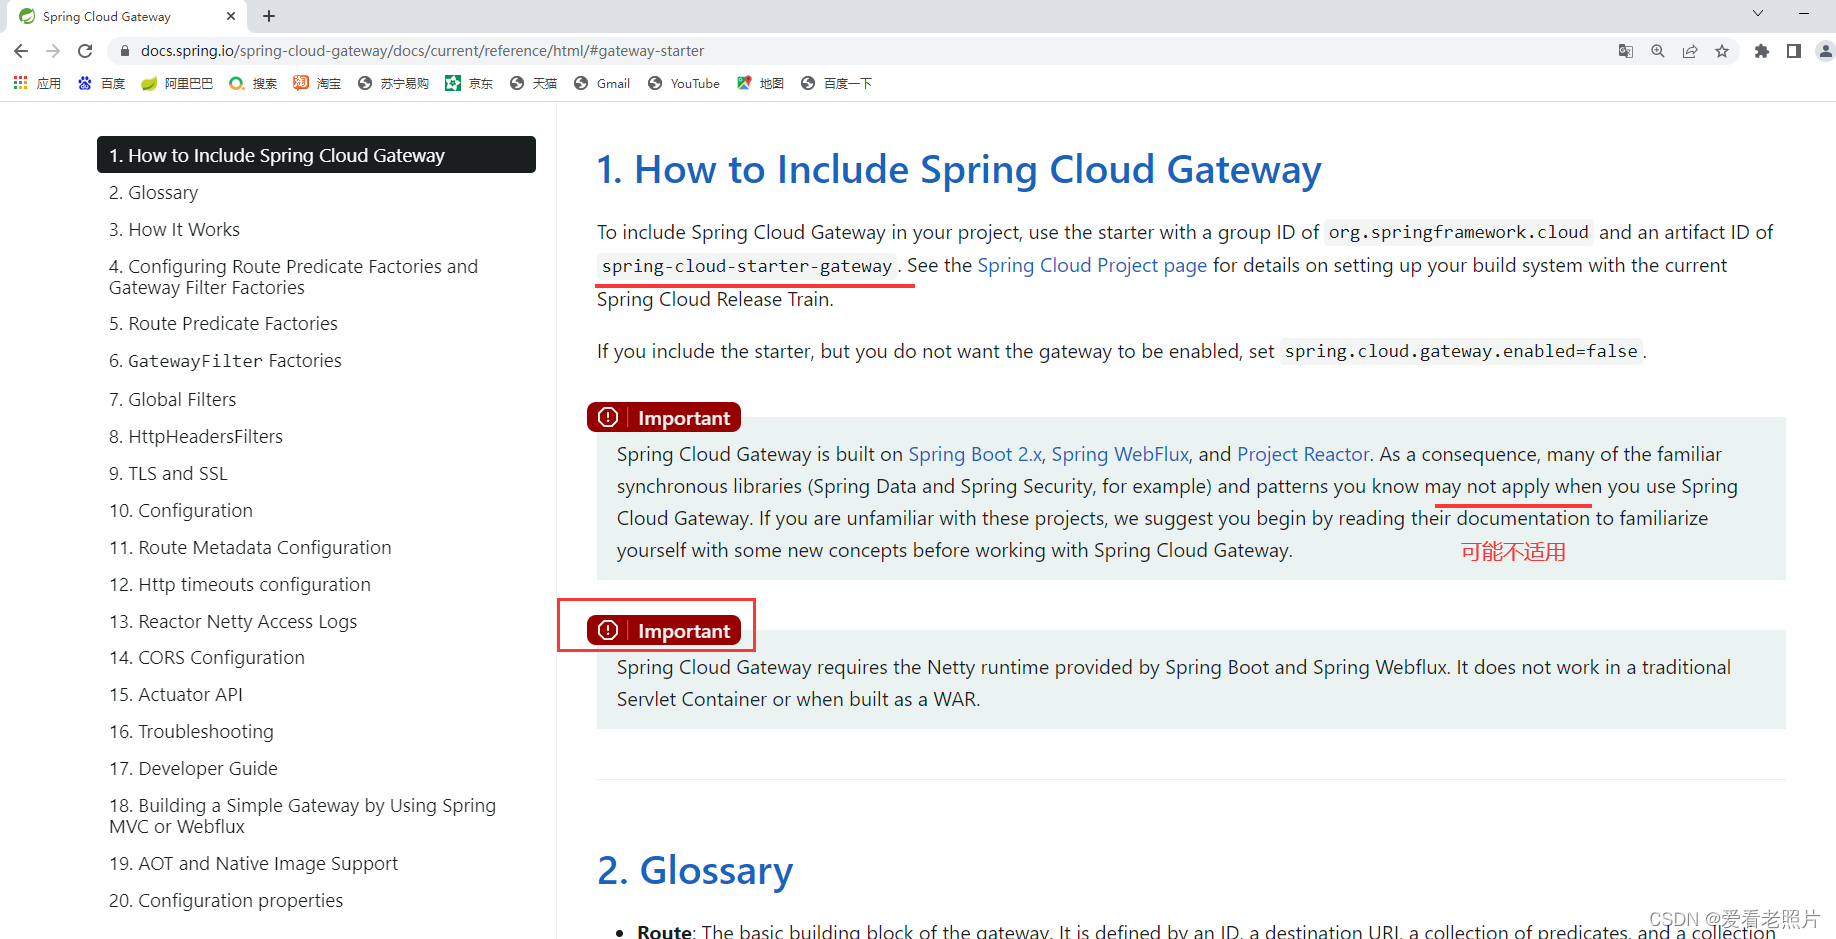This screenshot has width=1836, height=939.
Task: Open '17. Developer Guide' in sidebar
Action: [x=193, y=768]
